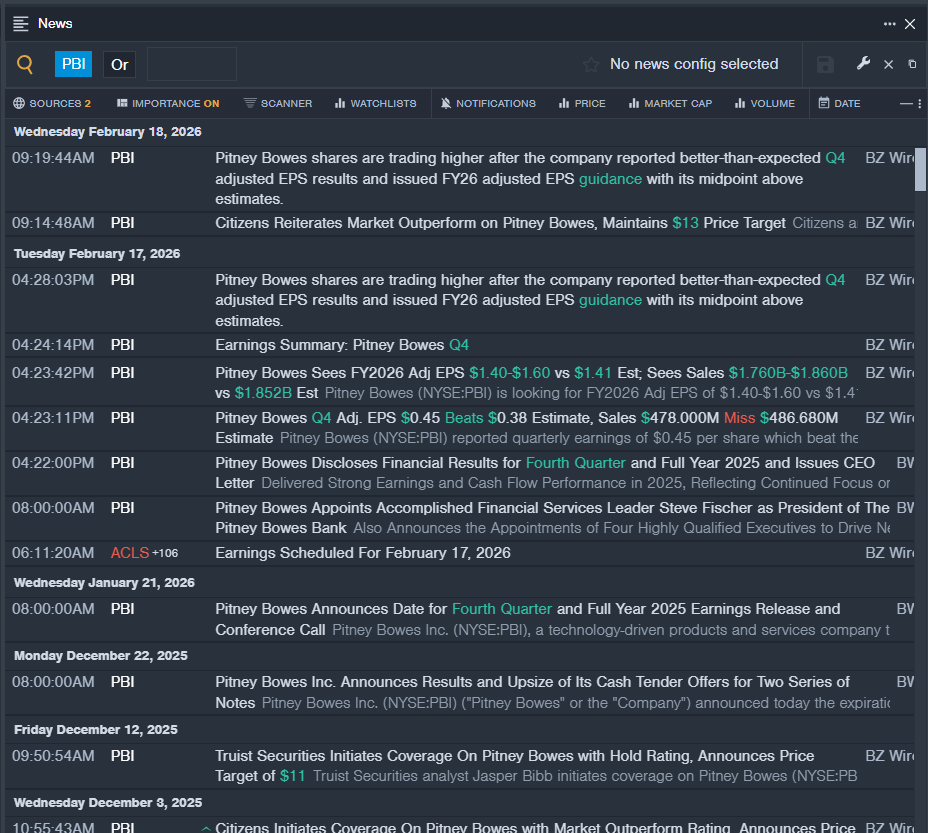Open the Sources filter dropdown
This screenshot has width=928, height=833.
[x=52, y=103]
